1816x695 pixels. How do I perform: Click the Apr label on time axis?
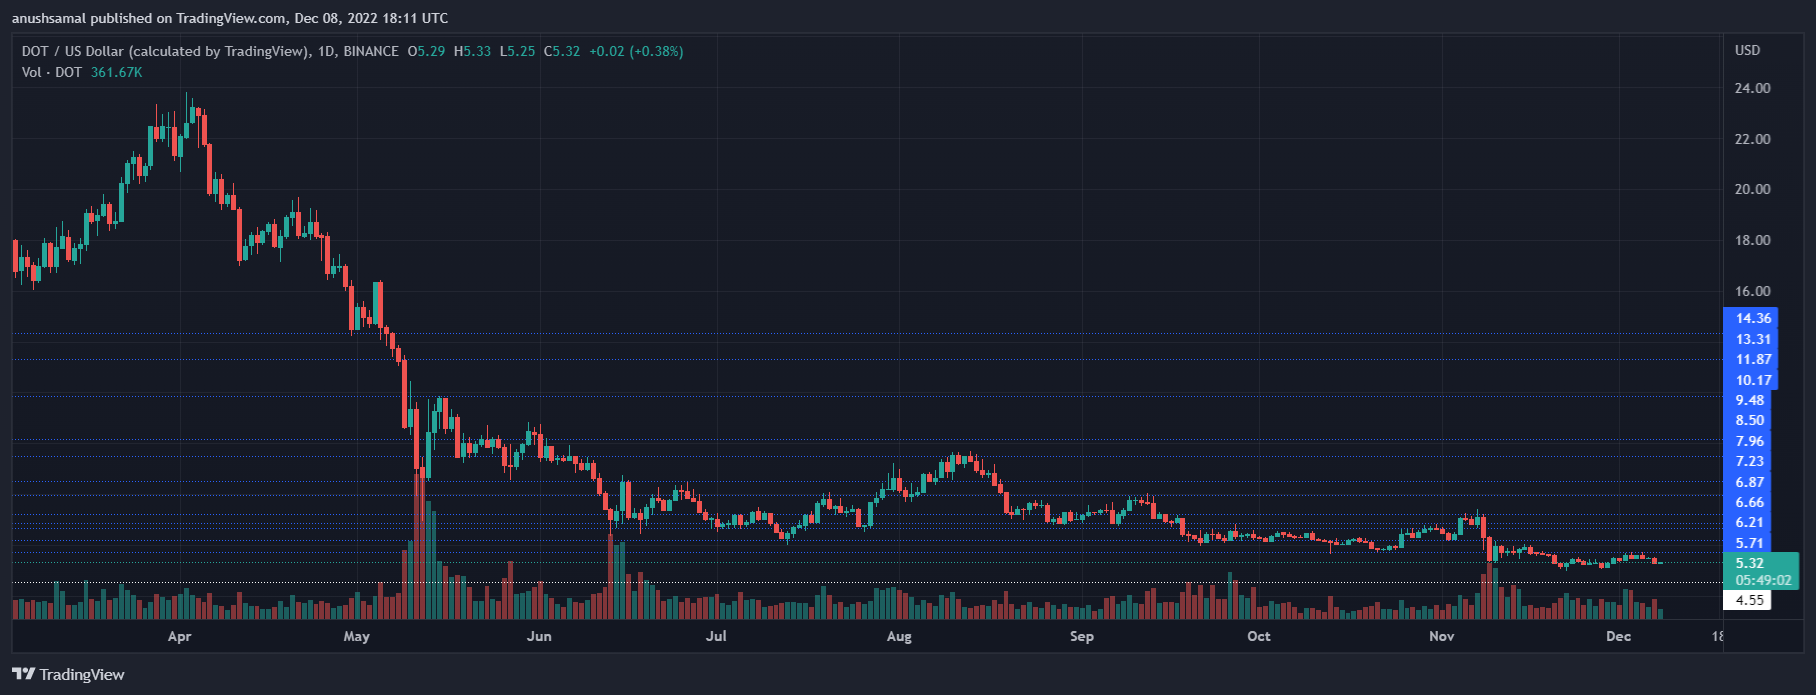(179, 636)
